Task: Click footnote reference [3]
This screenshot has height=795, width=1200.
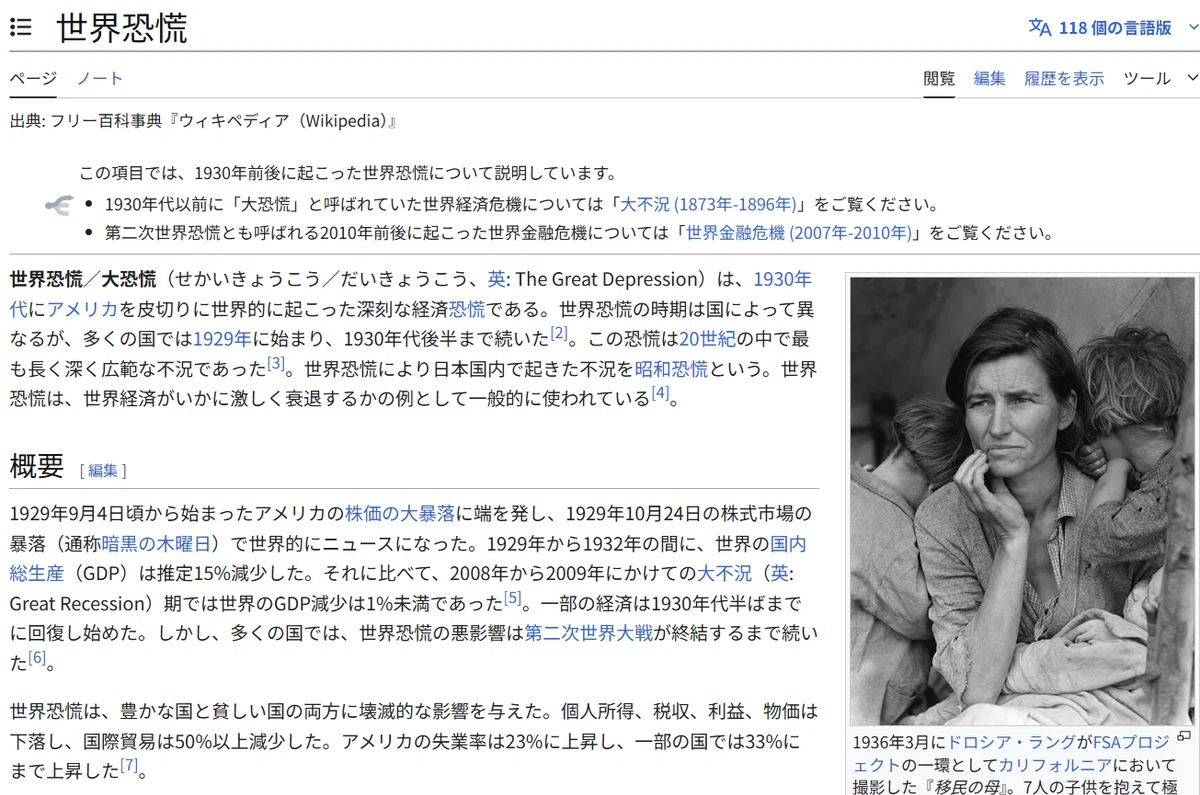Action: click(x=276, y=363)
